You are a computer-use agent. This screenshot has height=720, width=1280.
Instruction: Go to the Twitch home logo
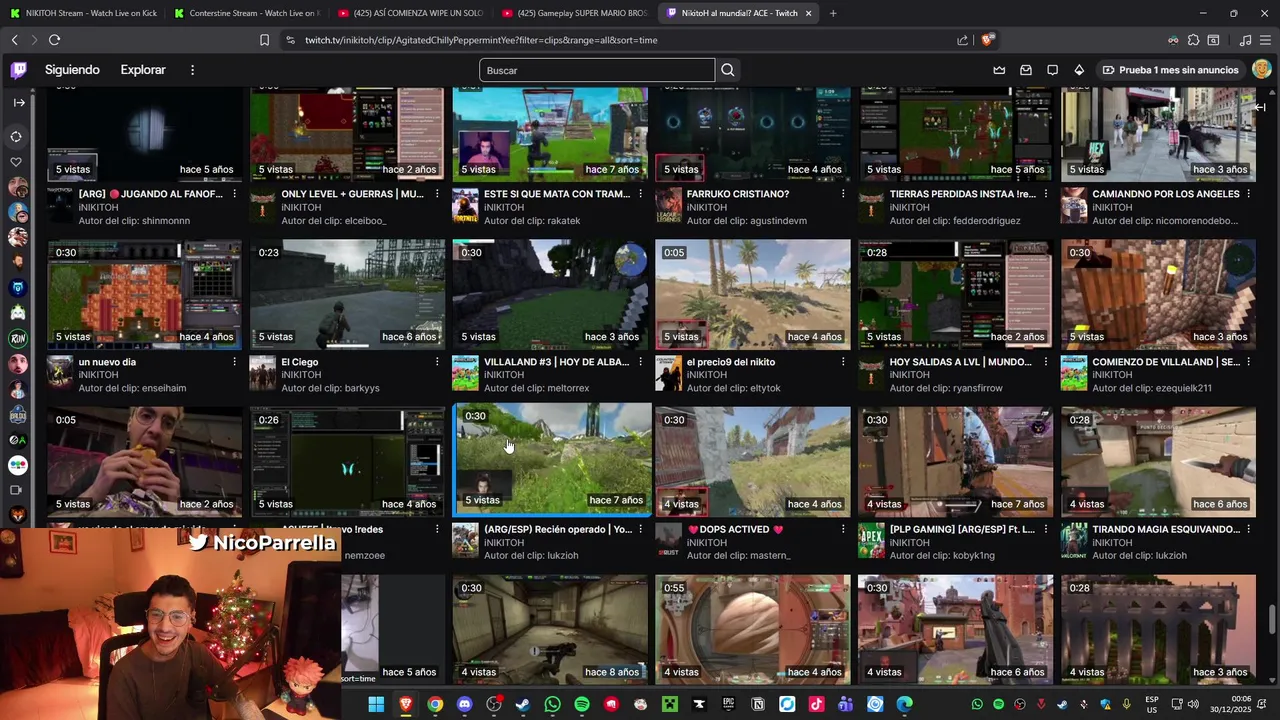pos(18,70)
